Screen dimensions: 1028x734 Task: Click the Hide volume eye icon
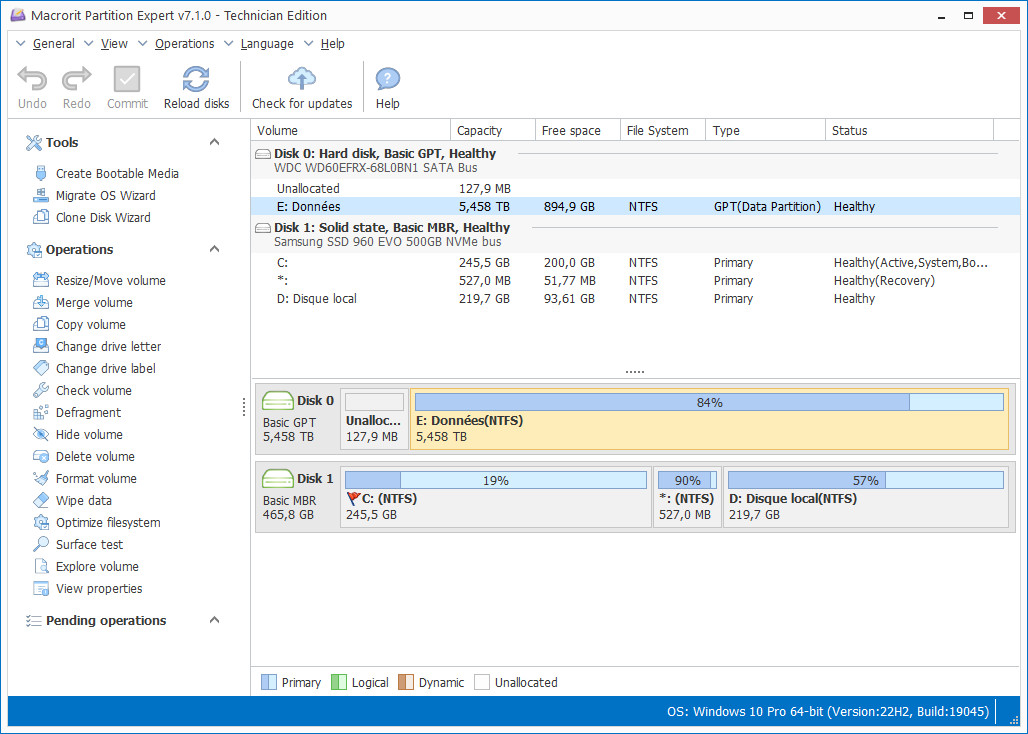point(41,434)
